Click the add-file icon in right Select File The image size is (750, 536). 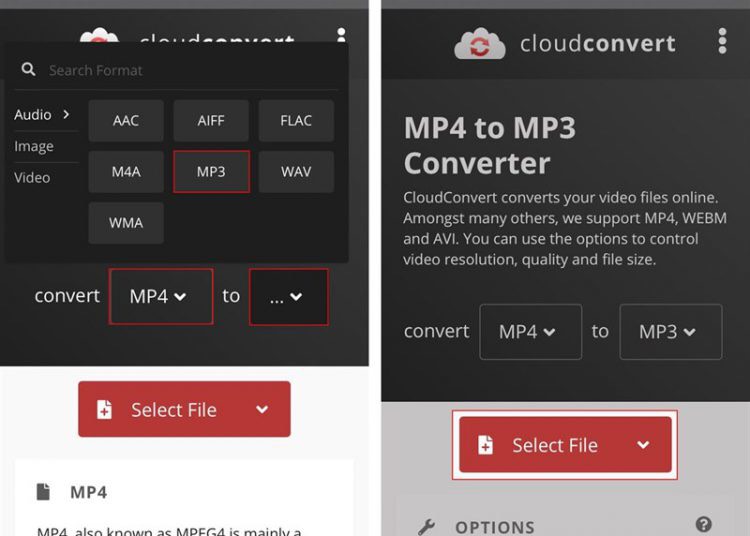pos(485,445)
